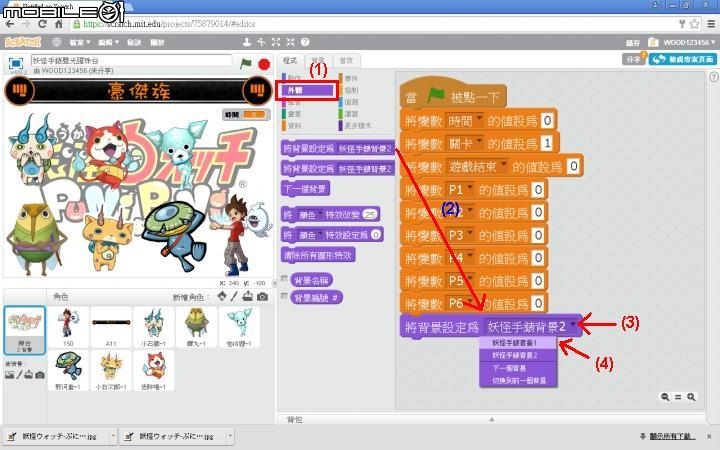The width and height of the screenshot is (720, 450).
Task: Open My Stuff folder icon in header
Action: tap(653, 42)
